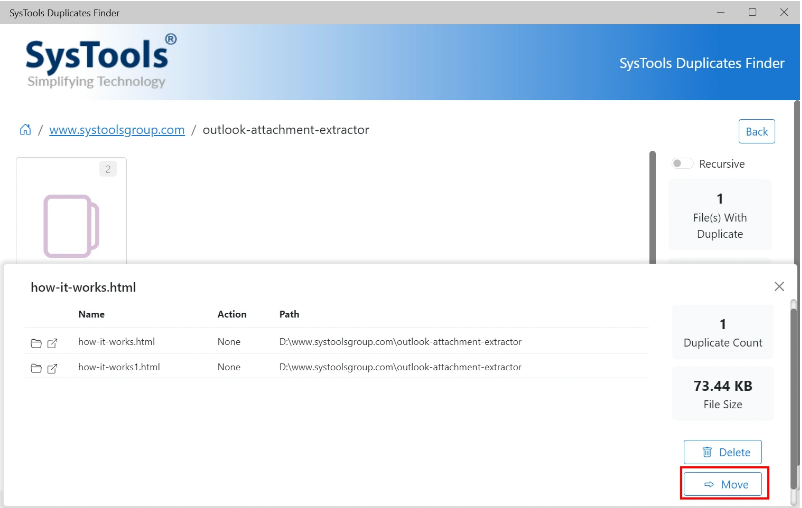Click the how-it-works.html file name cell

(x=116, y=342)
